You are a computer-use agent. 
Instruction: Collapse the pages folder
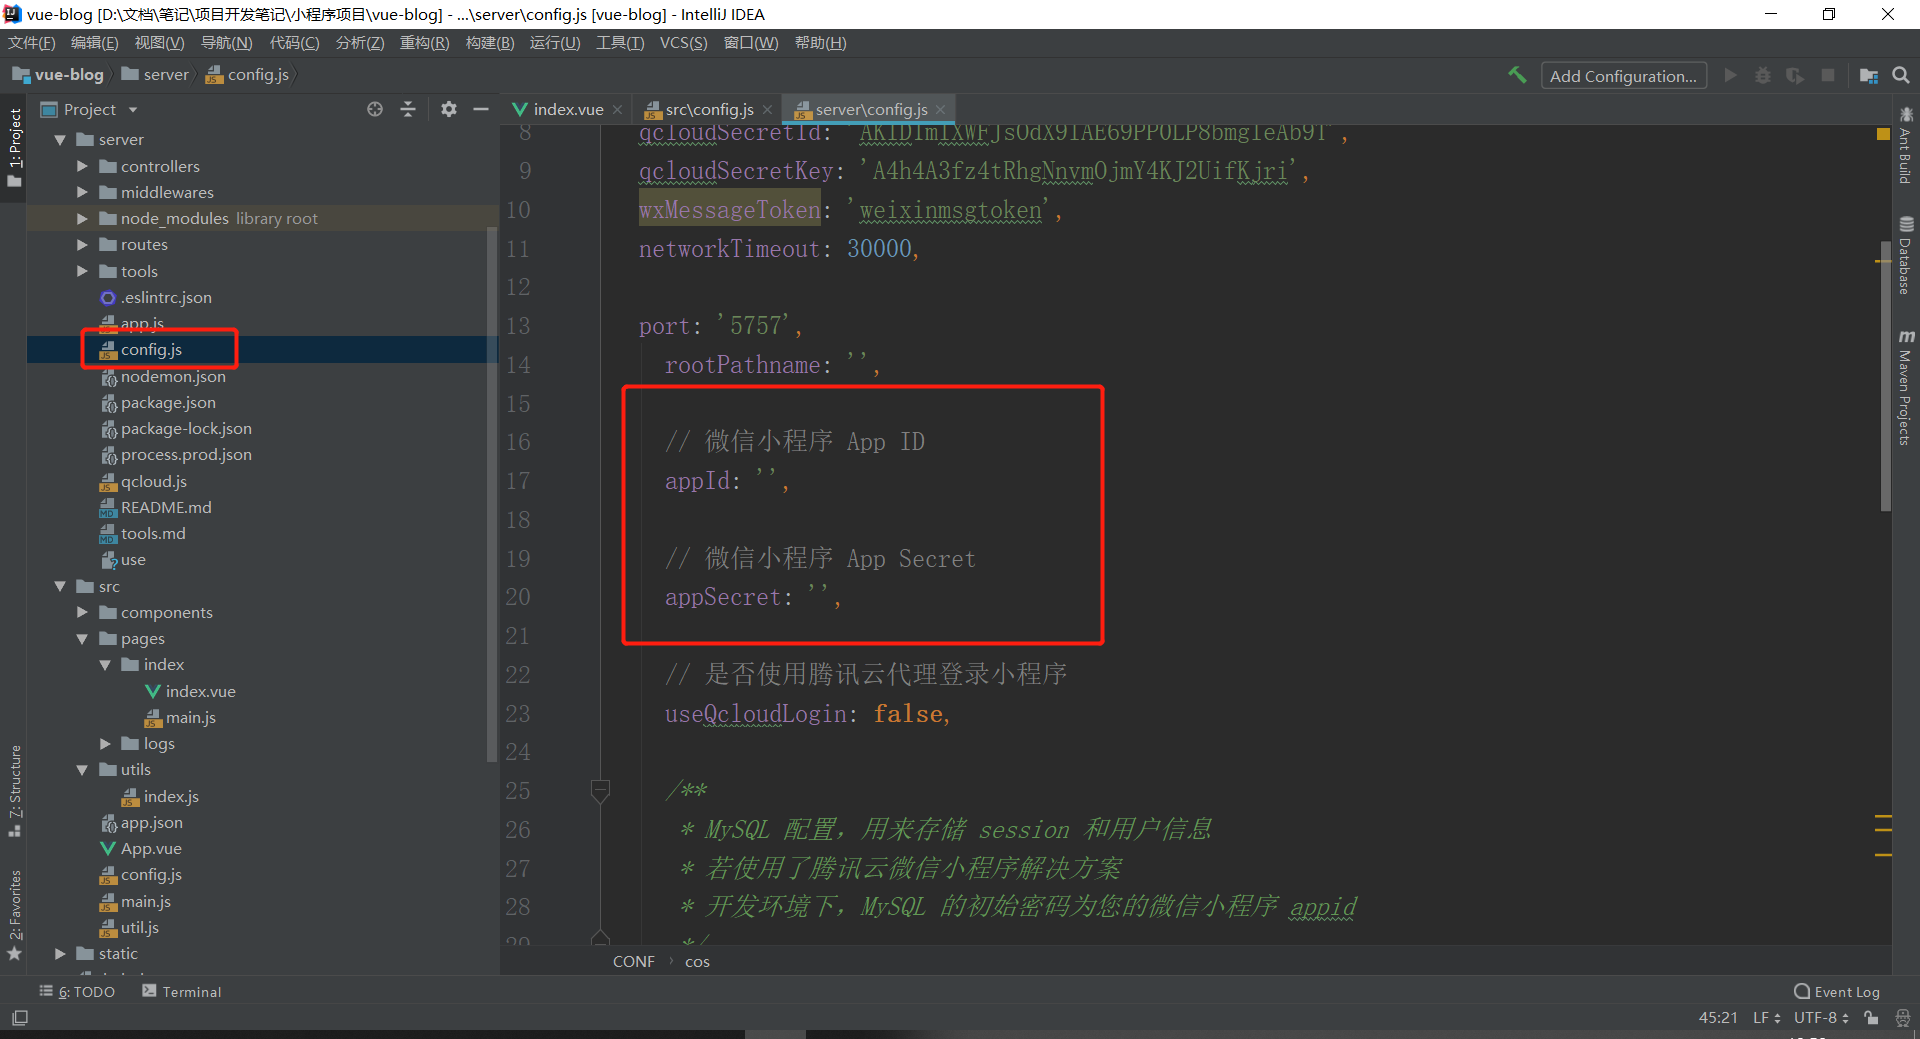coord(83,639)
